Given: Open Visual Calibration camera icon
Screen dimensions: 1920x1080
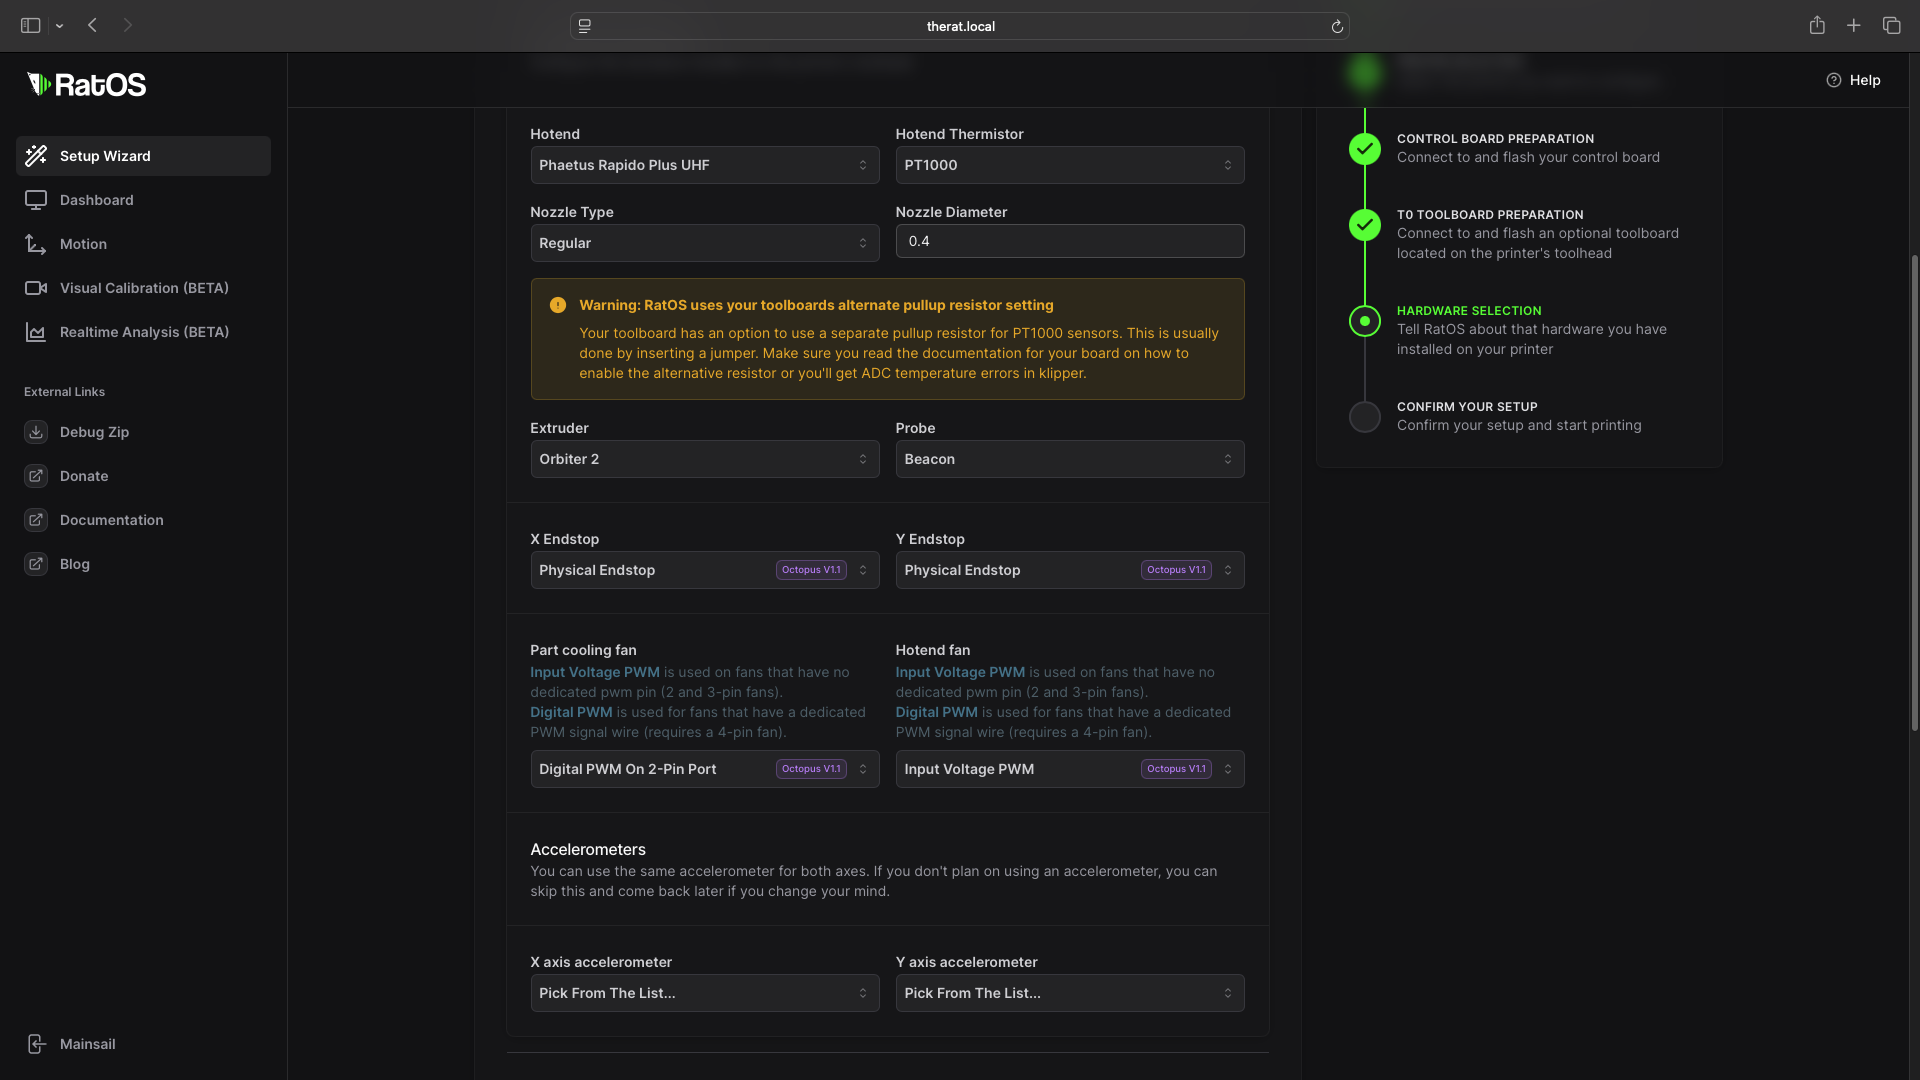Looking at the screenshot, I should [36, 288].
